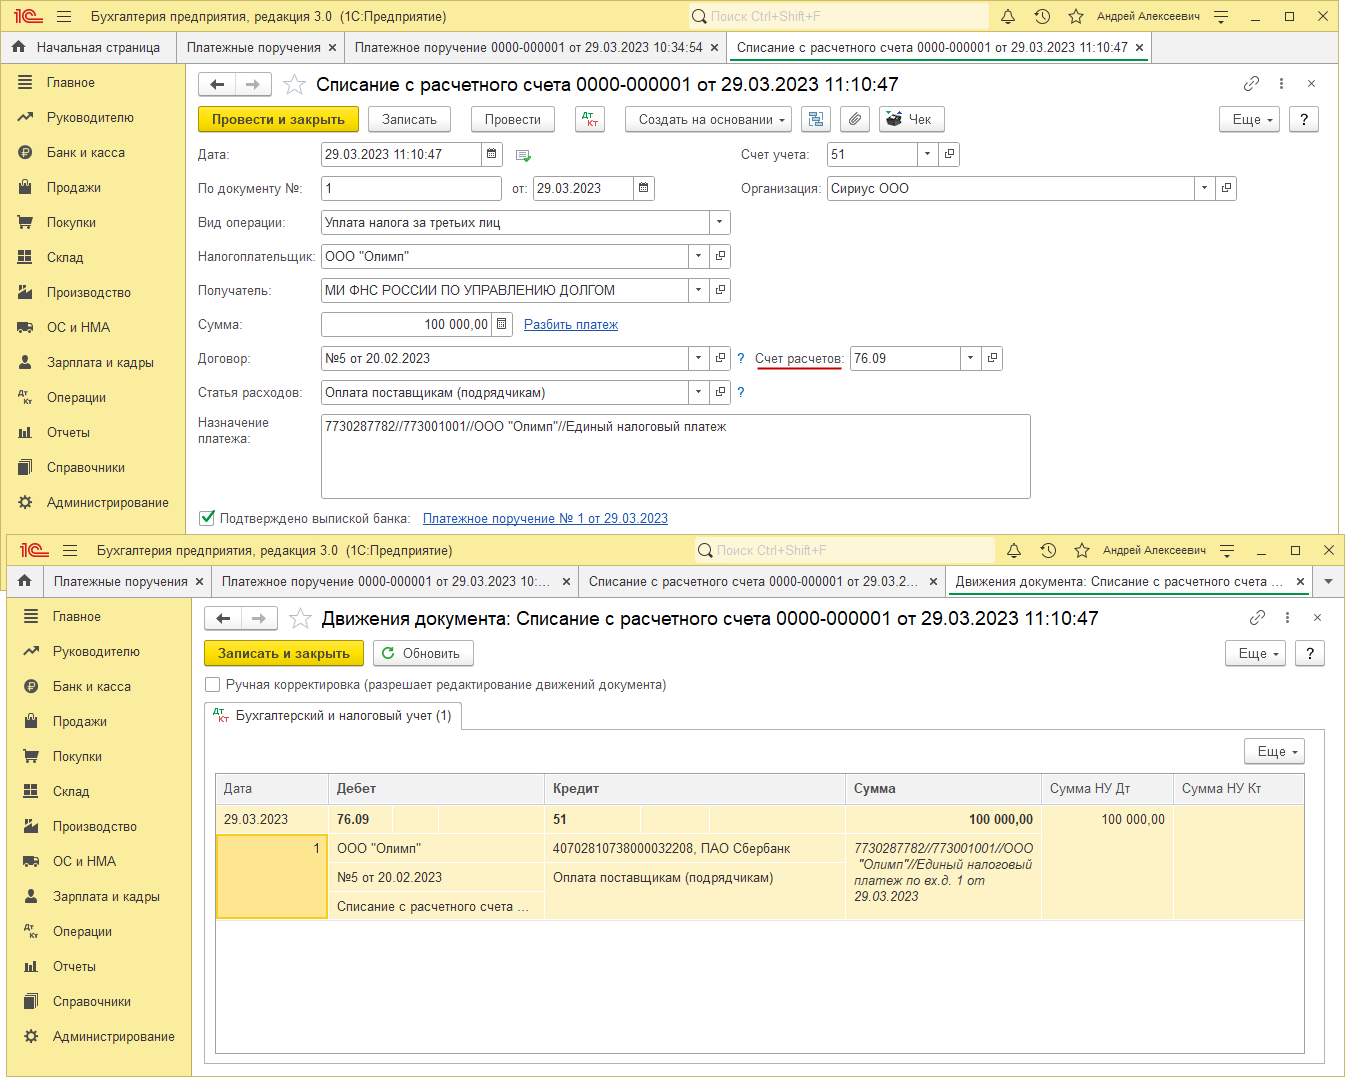The height and width of the screenshot is (1078, 1346).
Task: Click green icon right of Дата calendar
Action: (x=523, y=155)
